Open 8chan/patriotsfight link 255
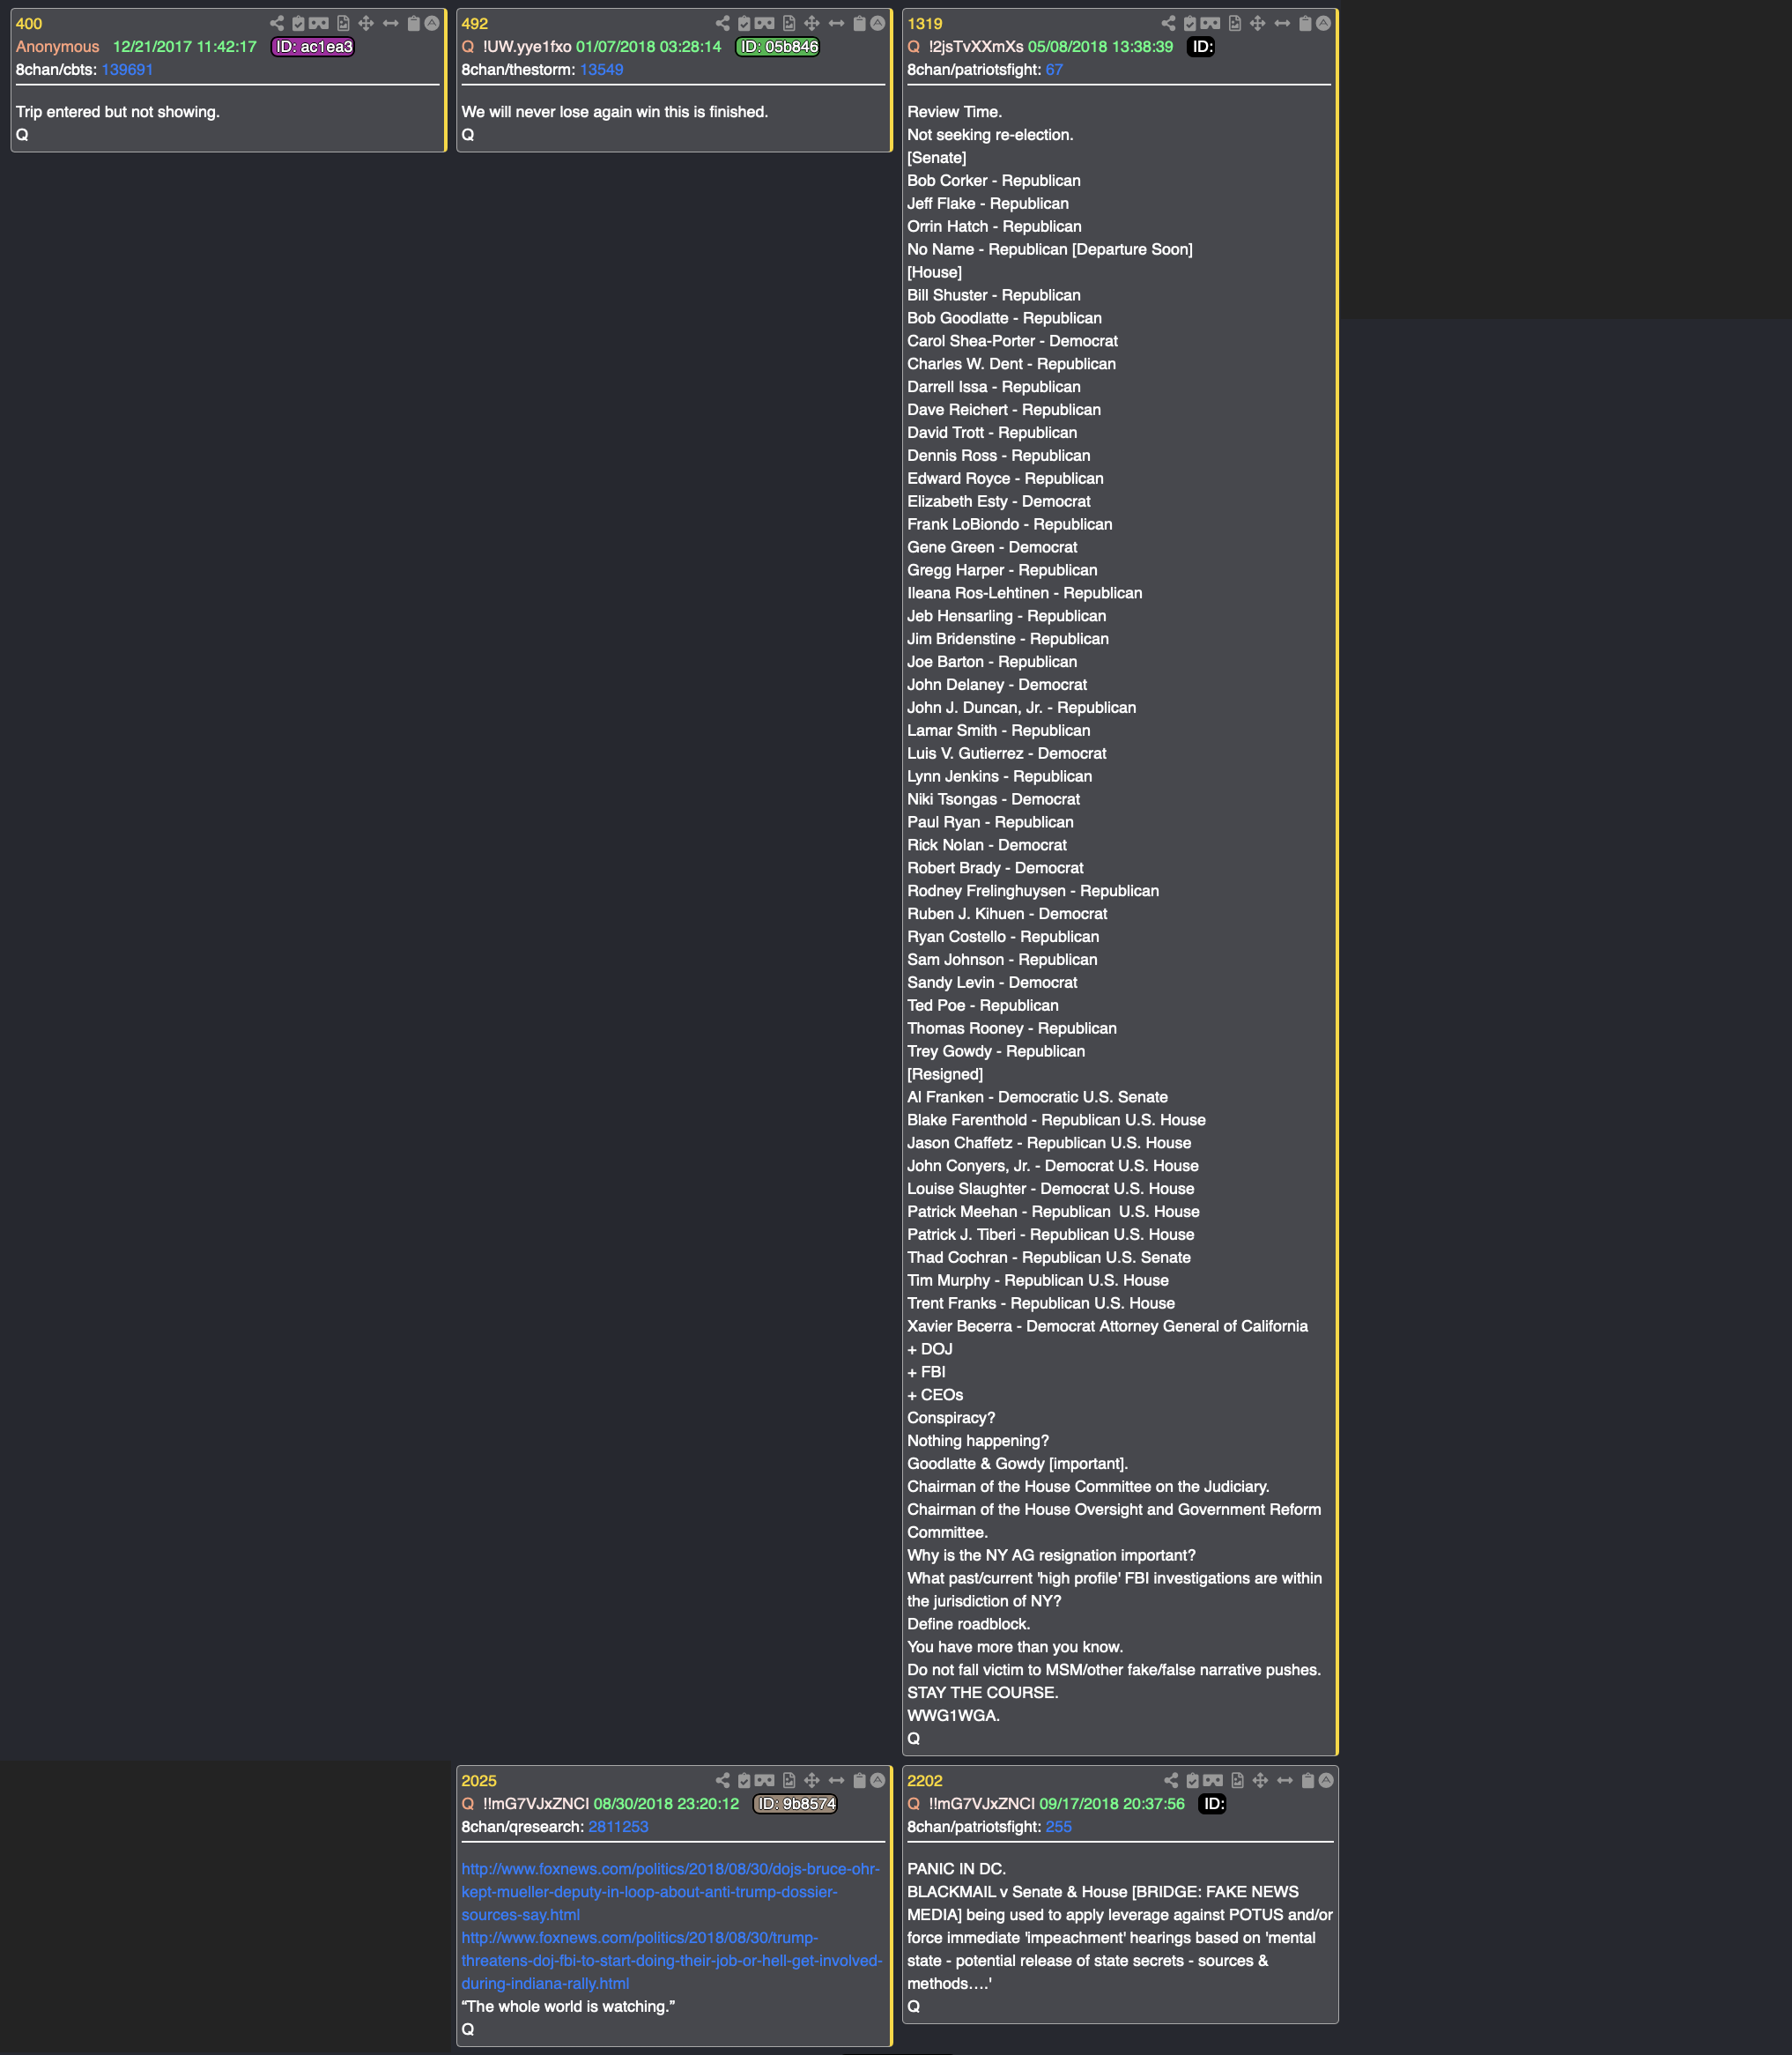 (1058, 1827)
